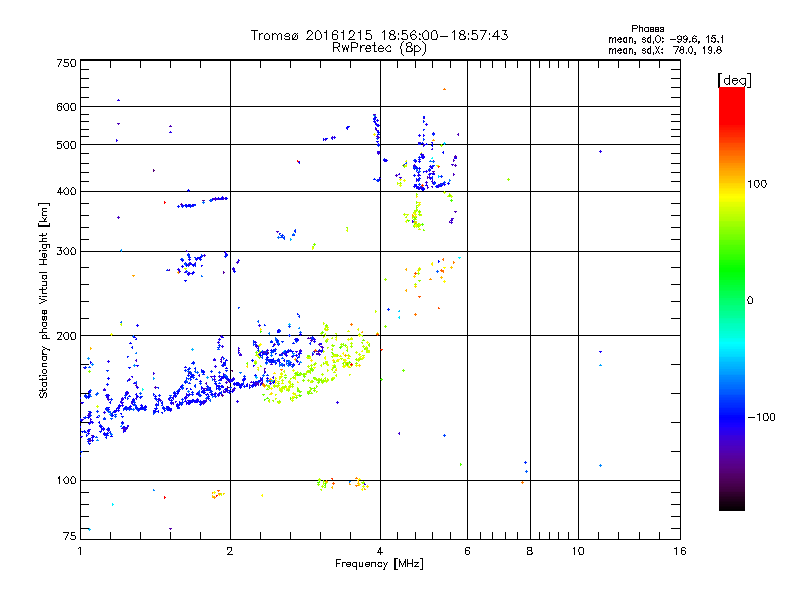The image size is (800, 600).
Task: Click the phase colorbar
Action: point(732,298)
